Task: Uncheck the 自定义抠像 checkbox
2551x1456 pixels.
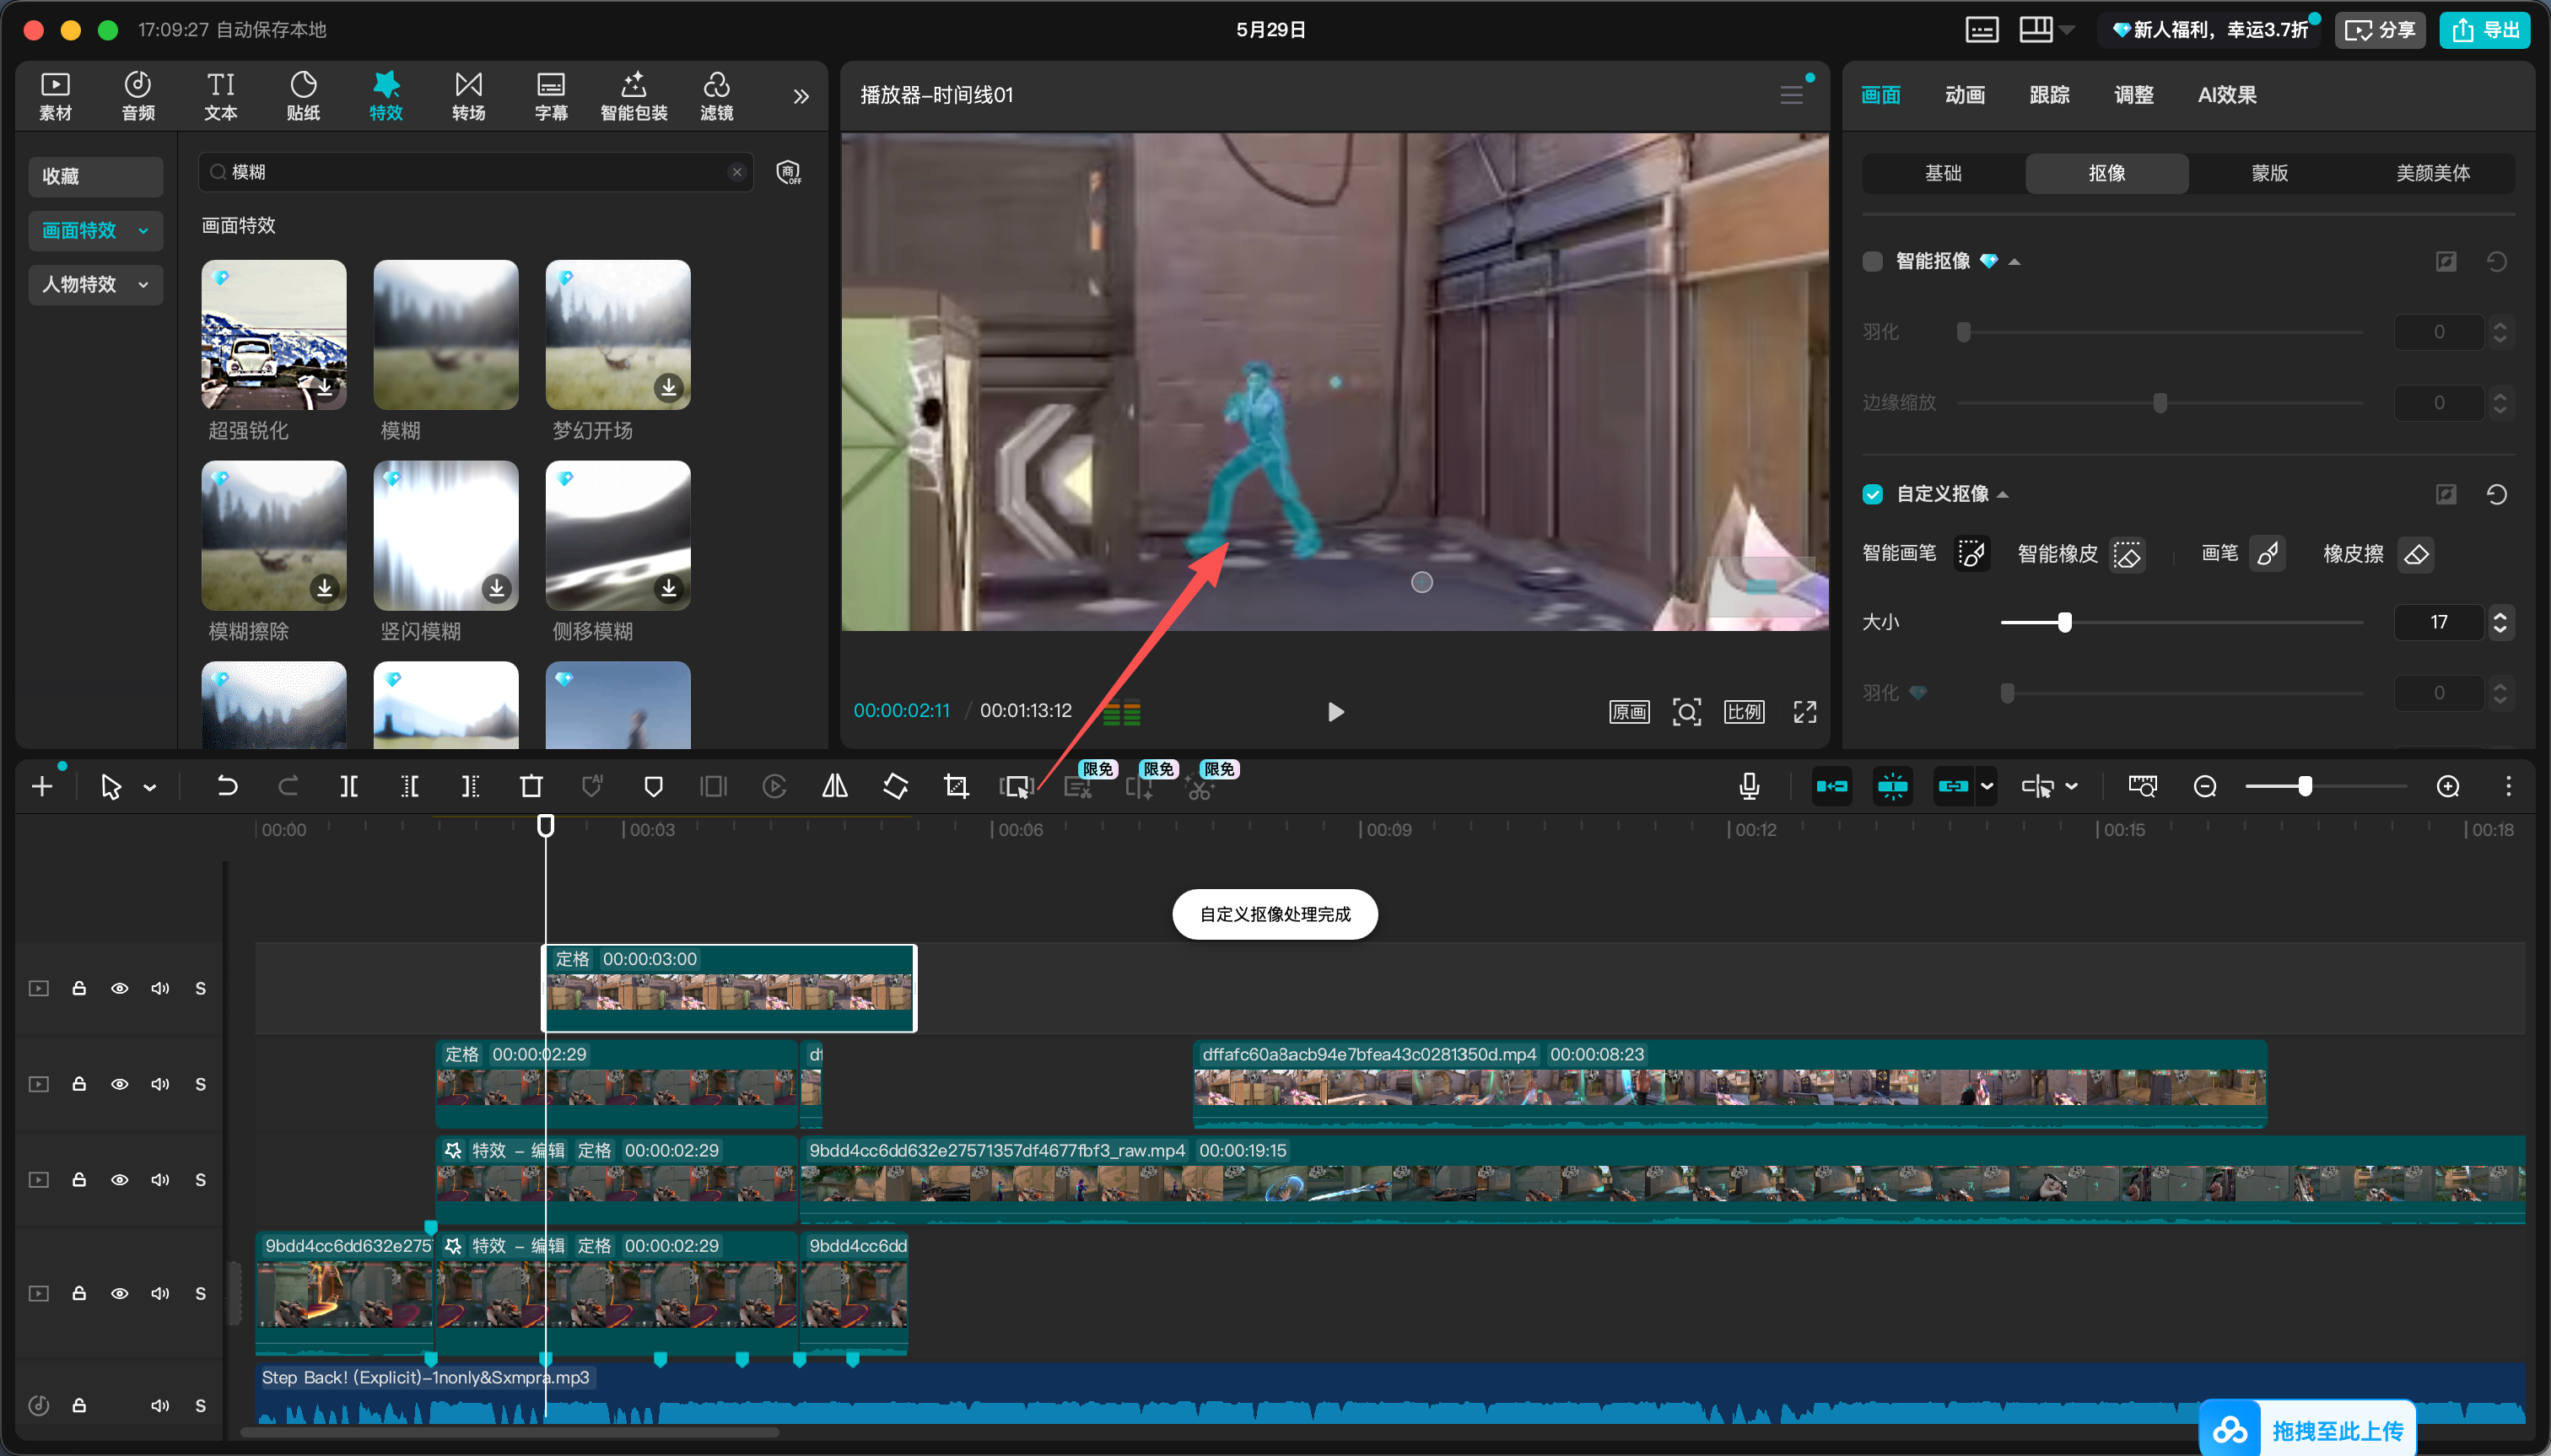Action: click(1873, 494)
